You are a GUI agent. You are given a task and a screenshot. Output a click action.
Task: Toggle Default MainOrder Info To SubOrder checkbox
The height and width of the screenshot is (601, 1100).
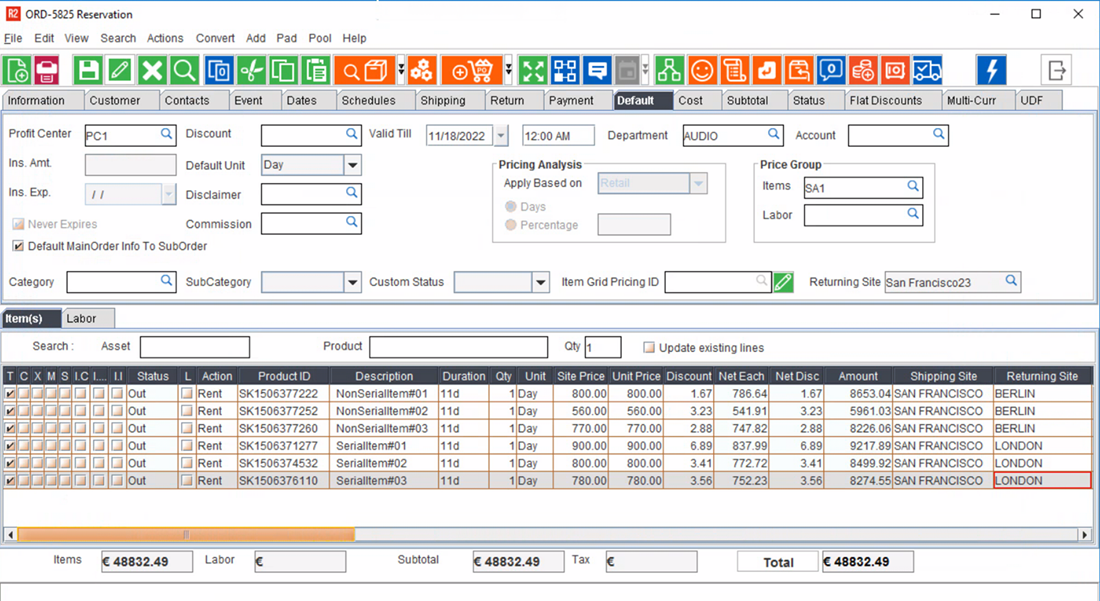tap(18, 246)
